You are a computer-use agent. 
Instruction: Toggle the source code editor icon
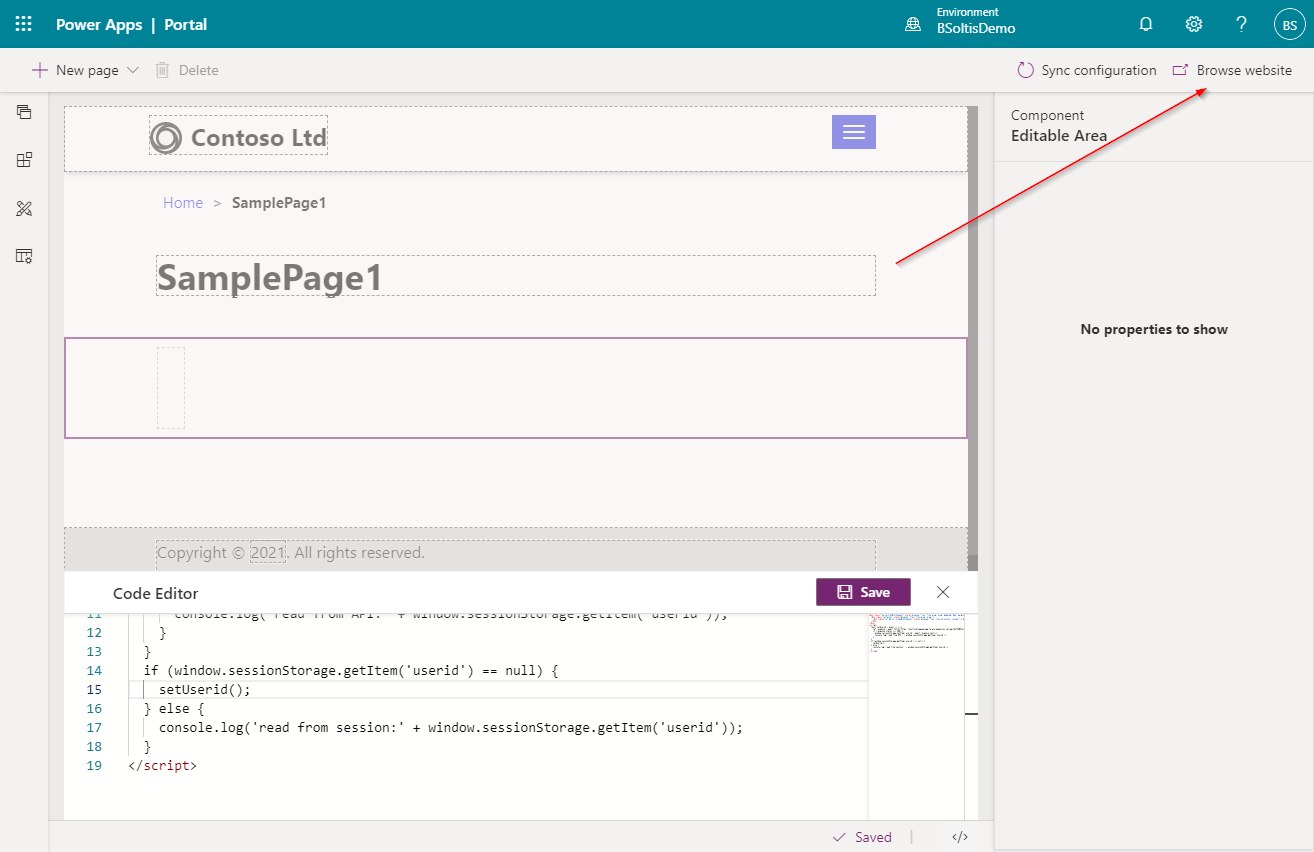(960, 837)
